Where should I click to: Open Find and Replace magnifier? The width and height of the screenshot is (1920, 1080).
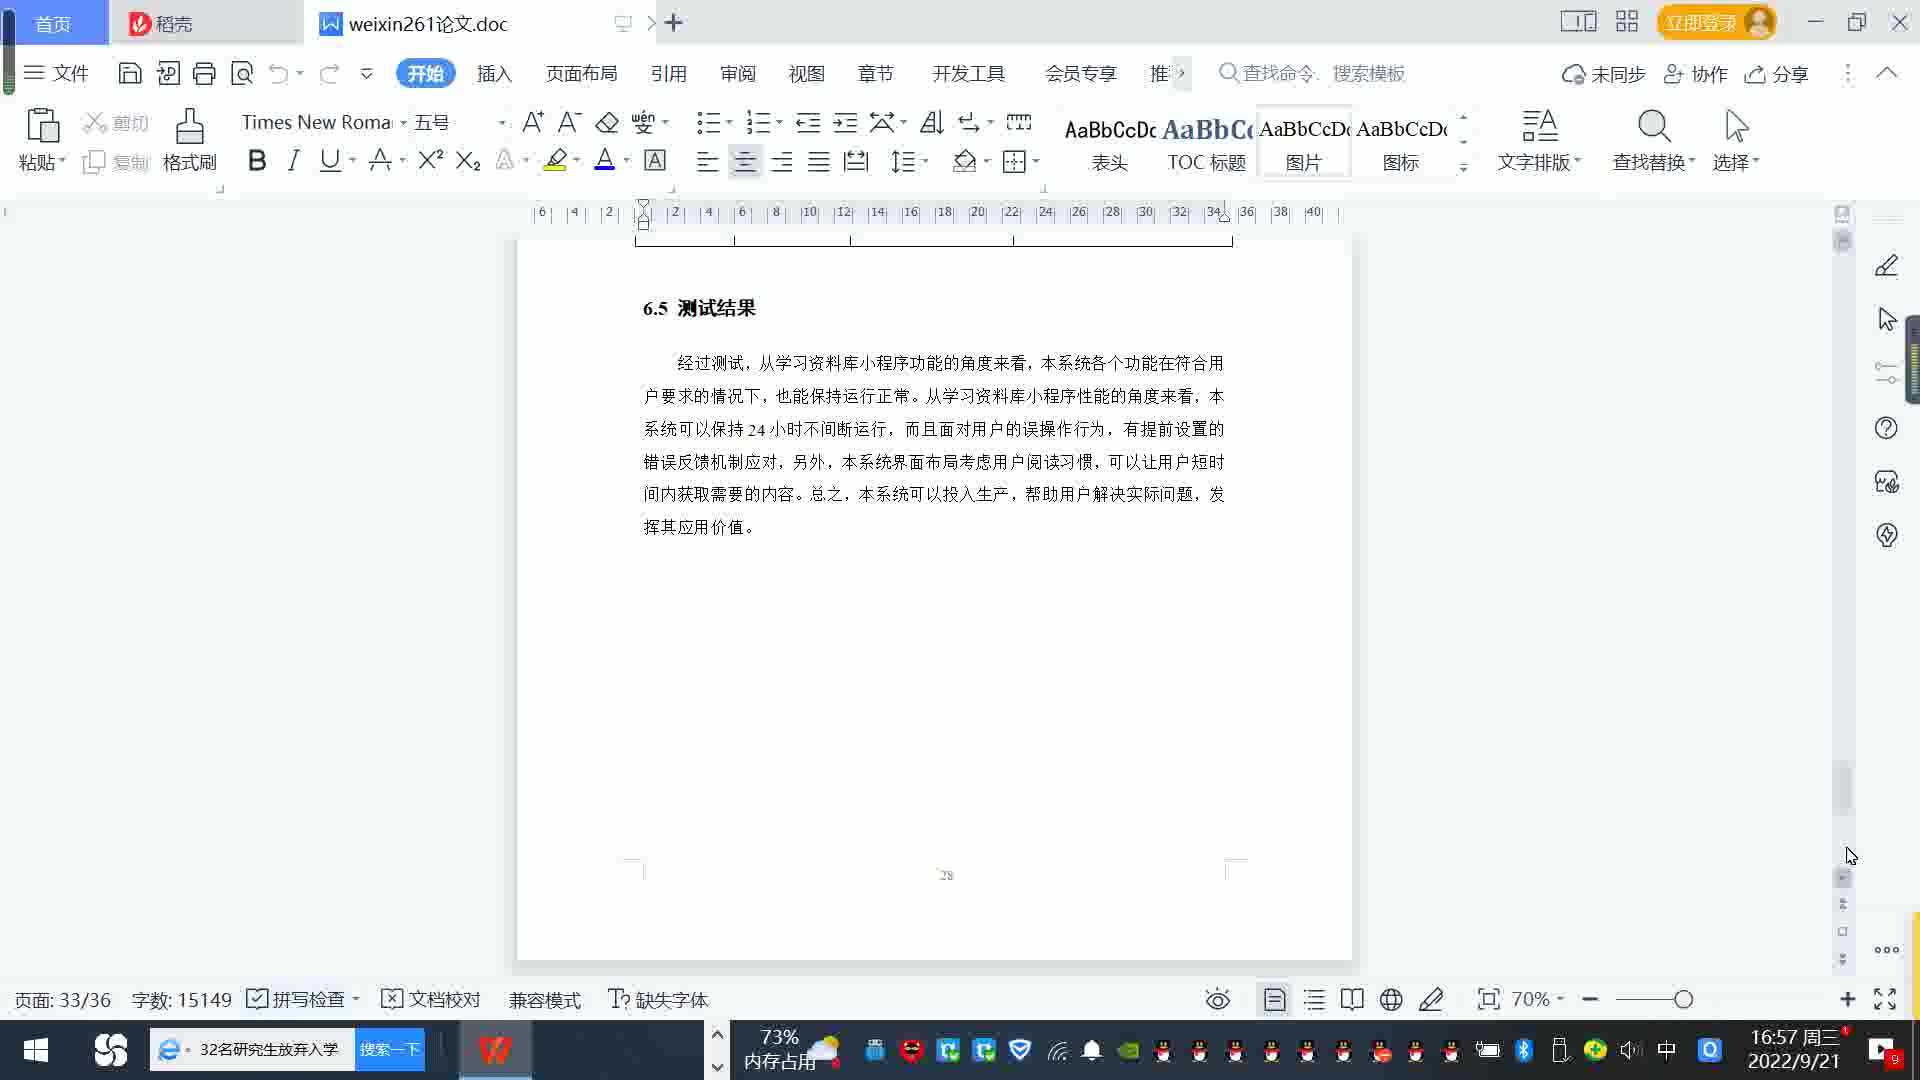(x=1654, y=127)
